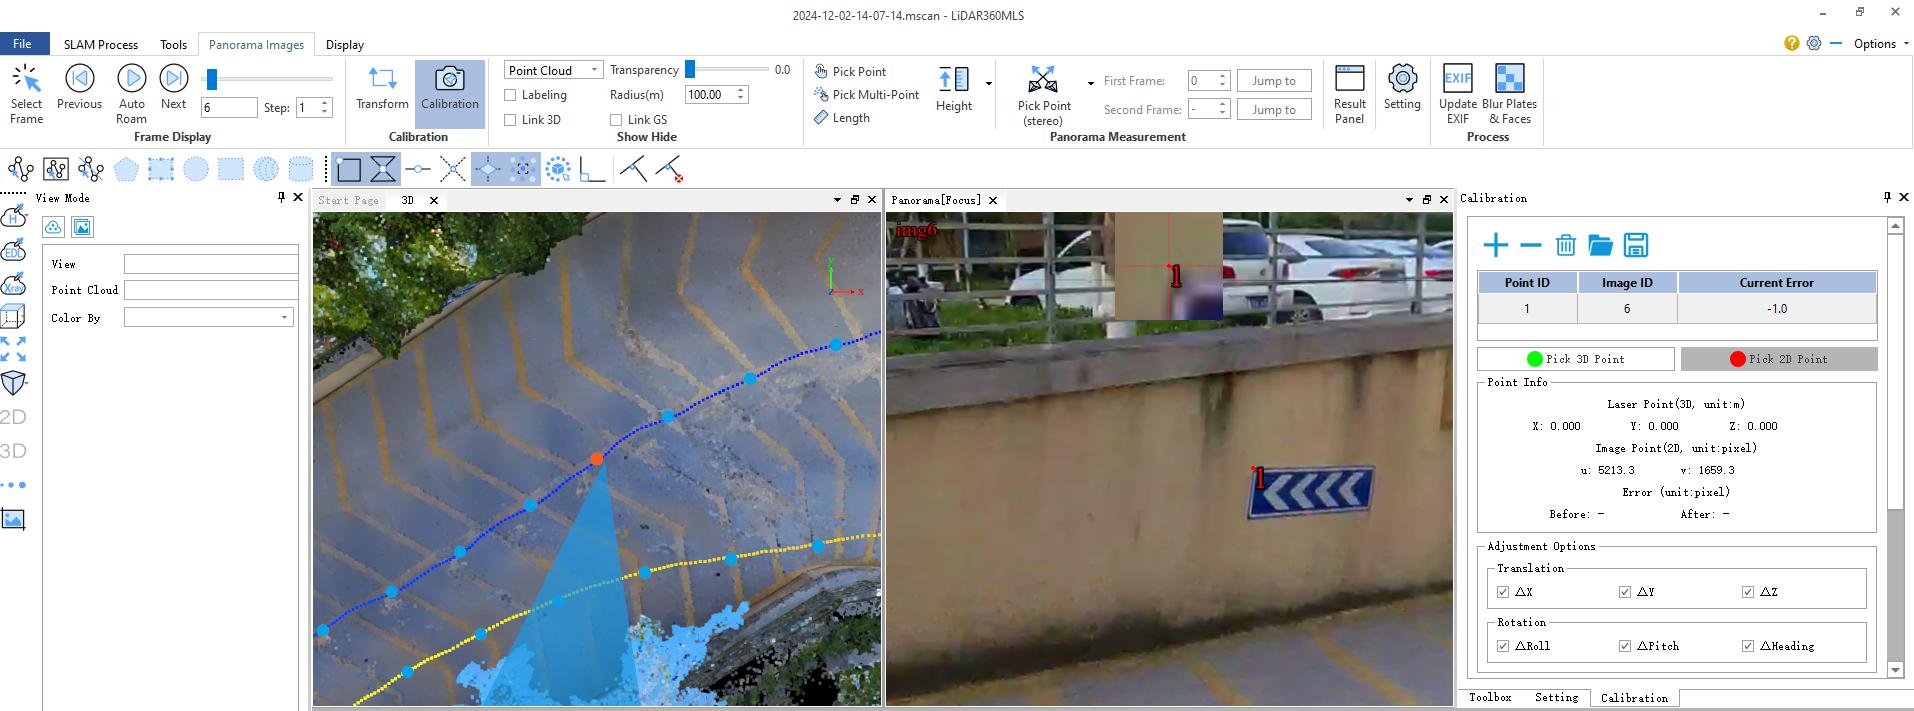Expand the Options menu dropdown
1914x711 pixels.
1880,44
